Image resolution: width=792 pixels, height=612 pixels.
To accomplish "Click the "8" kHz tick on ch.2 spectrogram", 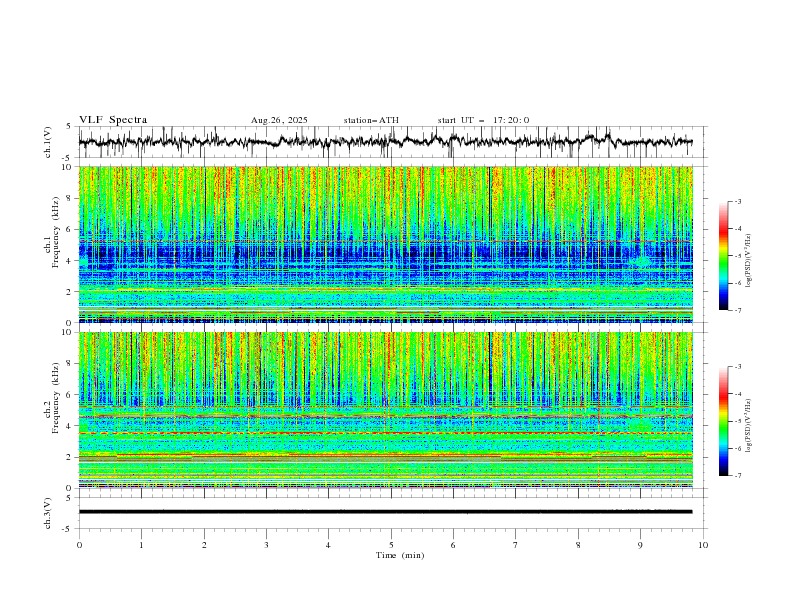I will click(70, 363).
